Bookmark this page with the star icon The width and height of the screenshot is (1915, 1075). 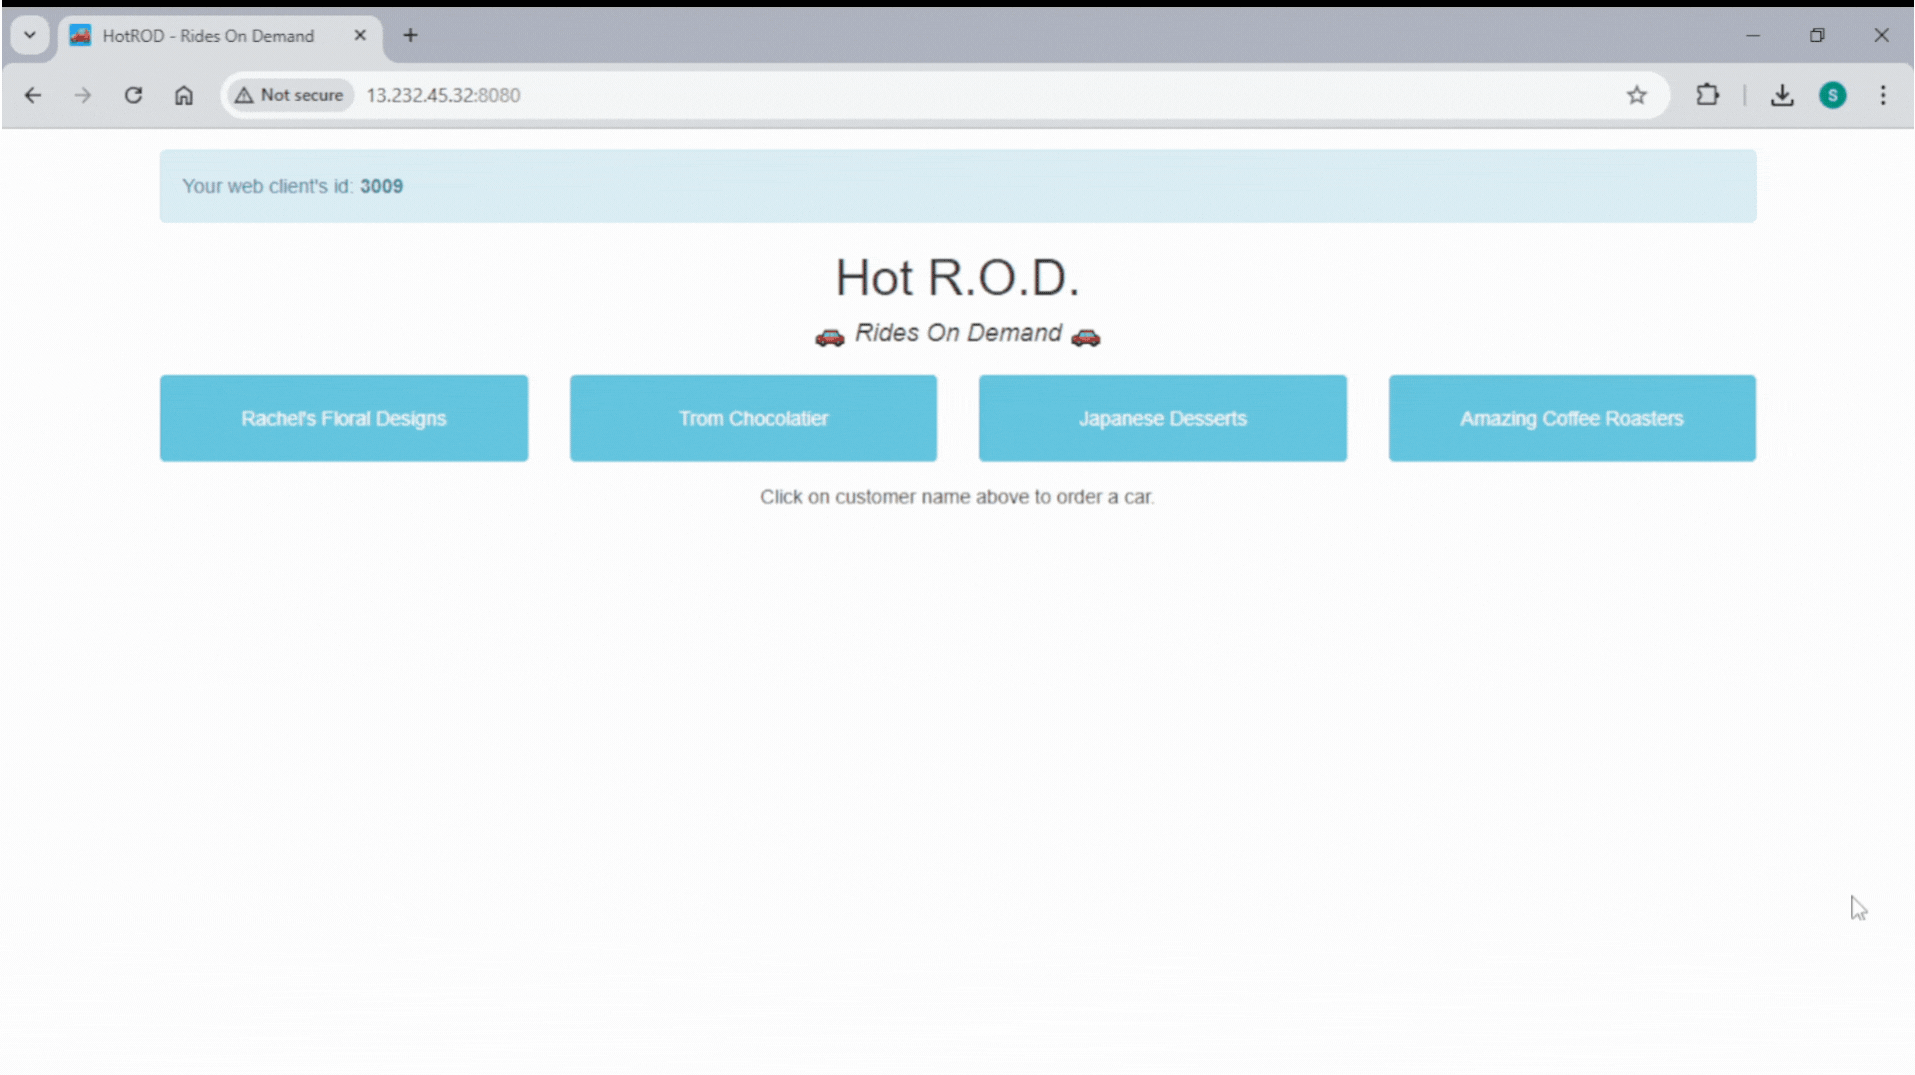1637,95
